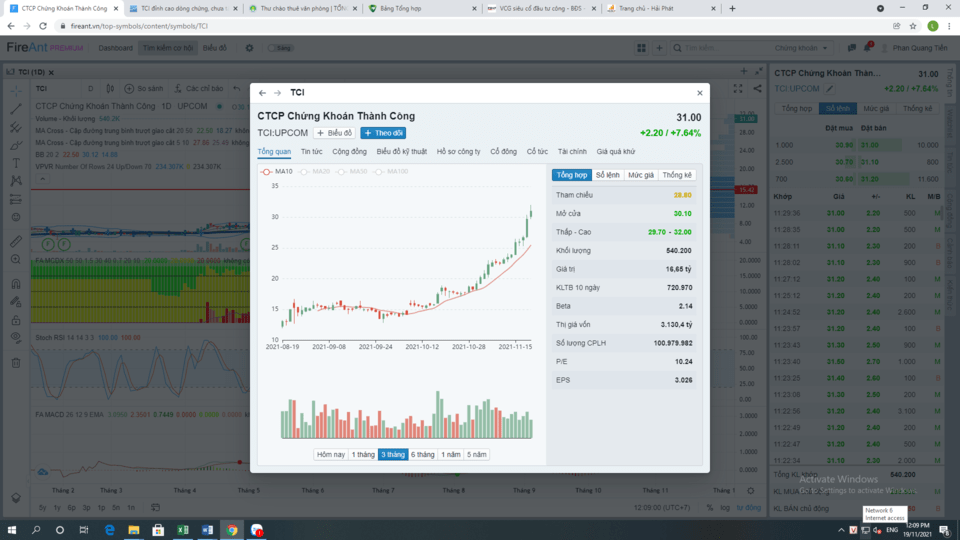Click the blue Theo dõi button
Viewport: 960px width, 540px height.
(383, 133)
